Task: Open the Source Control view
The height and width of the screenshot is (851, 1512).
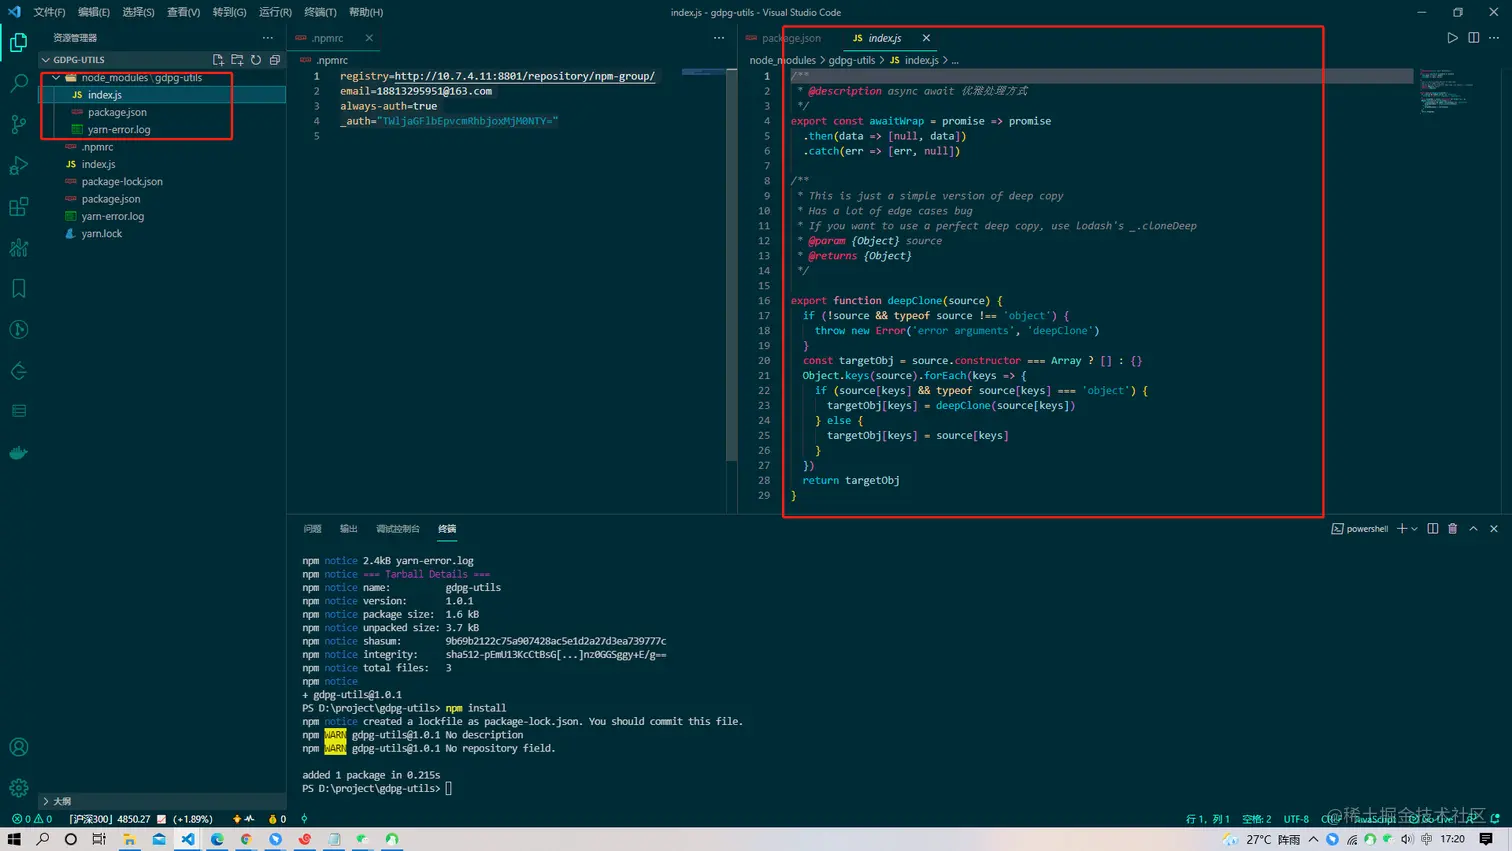Action: click(18, 124)
